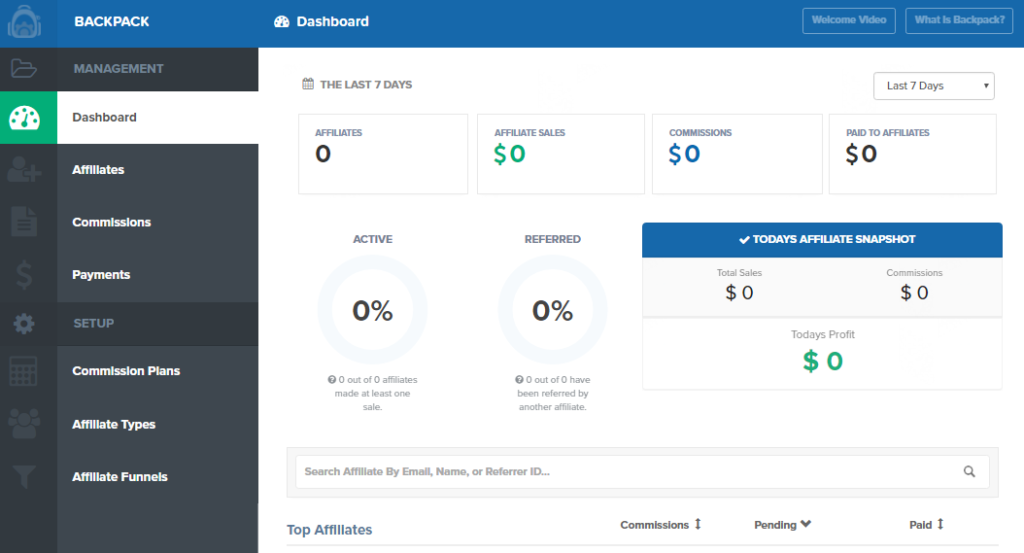Screen dimensions: 1024x553
Task: Click the snapshot Commissions $0 value
Action: pyautogui.click(x=914, y=292)
